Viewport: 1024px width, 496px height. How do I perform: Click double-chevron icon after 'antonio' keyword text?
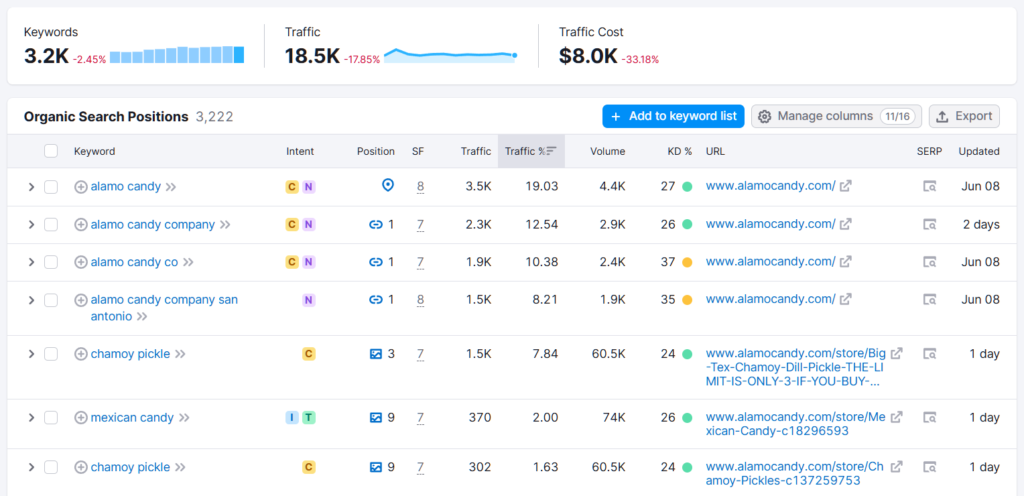[142, 317]
